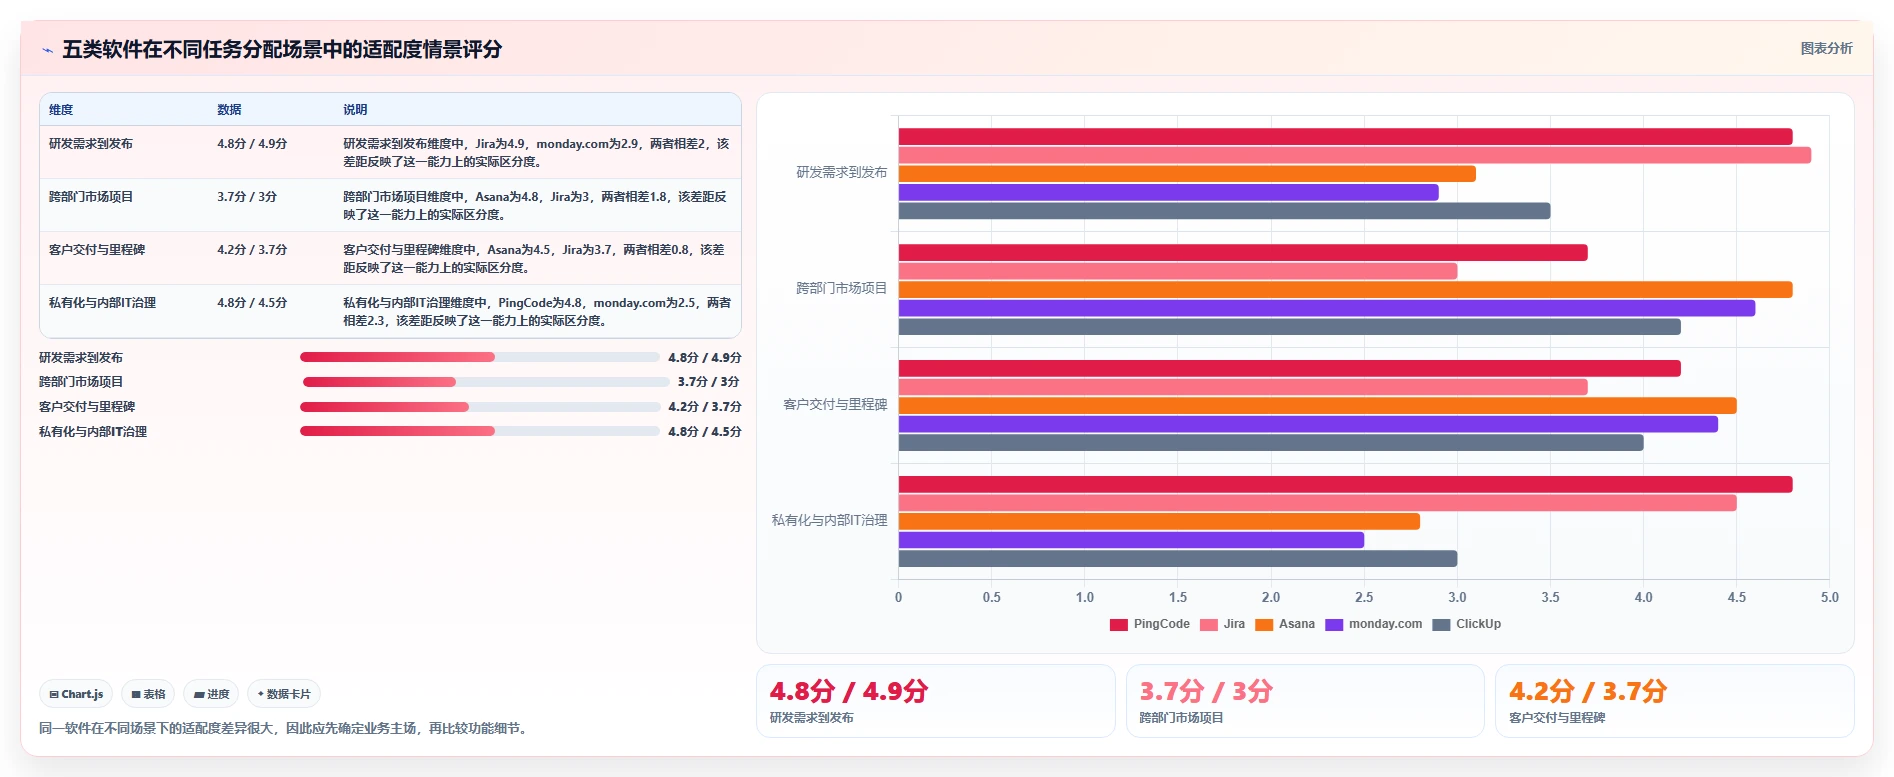Click the 跨部门市场项目 chart axis label
The image size is (1894, 777).
pyautogui.click(x=841, y=289)
